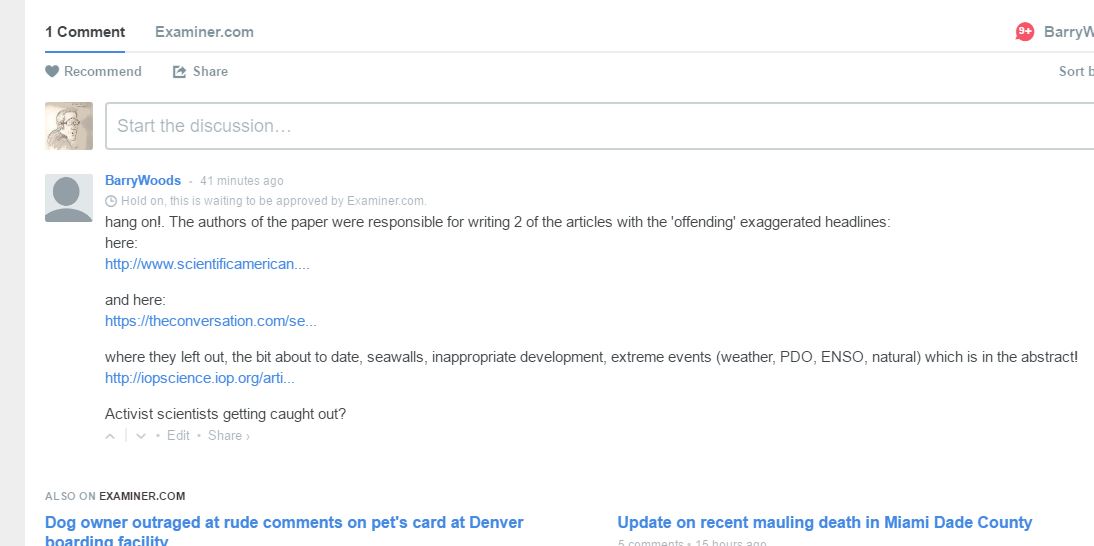Click the Share arrow icon below tabs
Viewport: 1094px width, 546px height.
180,72
